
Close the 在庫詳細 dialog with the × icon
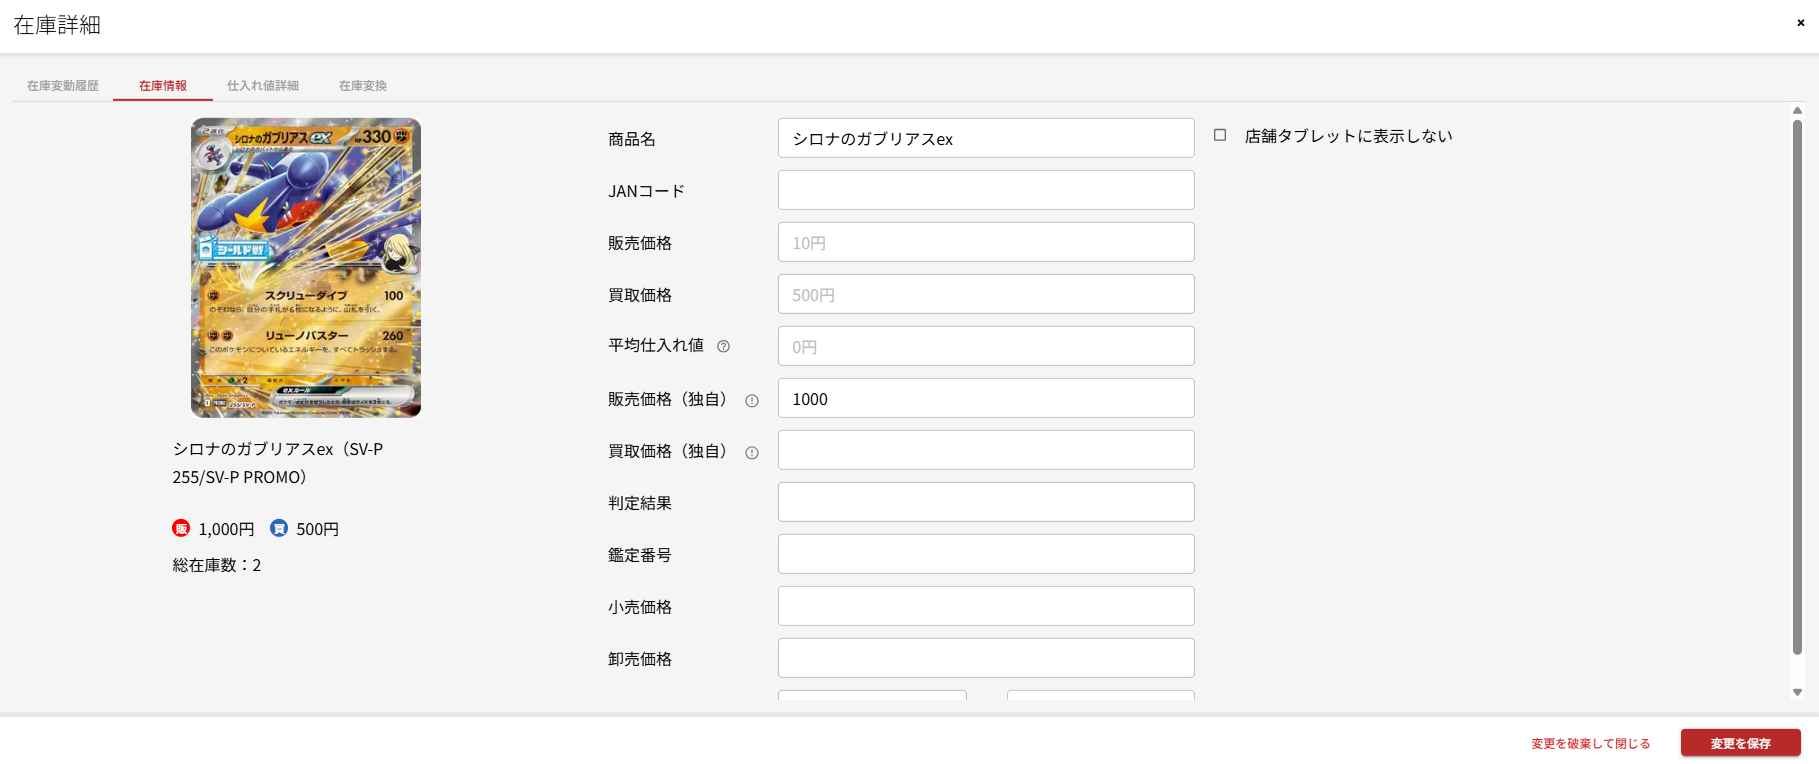point(1800,23)
